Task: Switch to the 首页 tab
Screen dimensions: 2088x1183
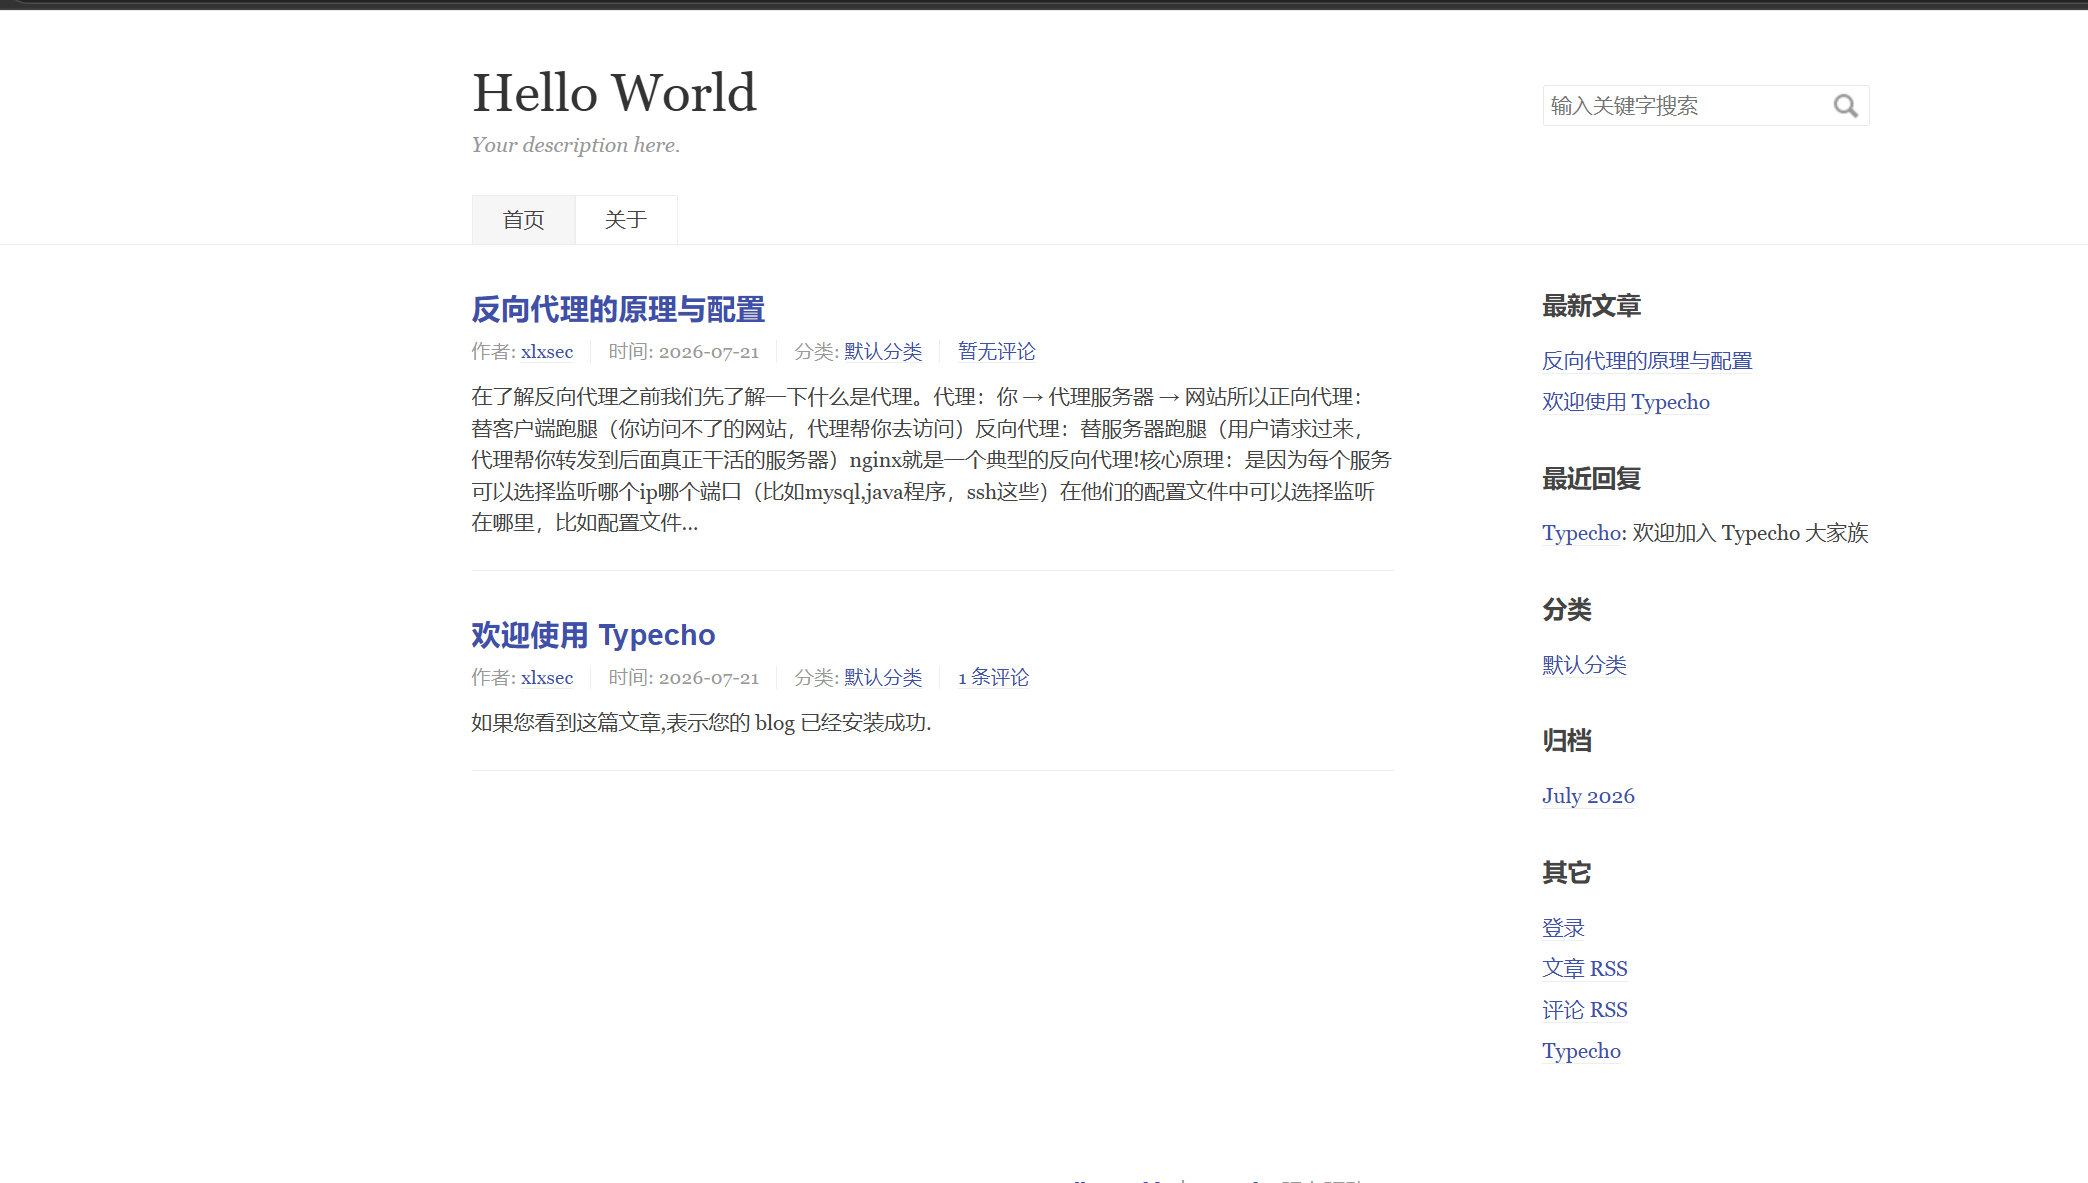Action: point(523,219)
